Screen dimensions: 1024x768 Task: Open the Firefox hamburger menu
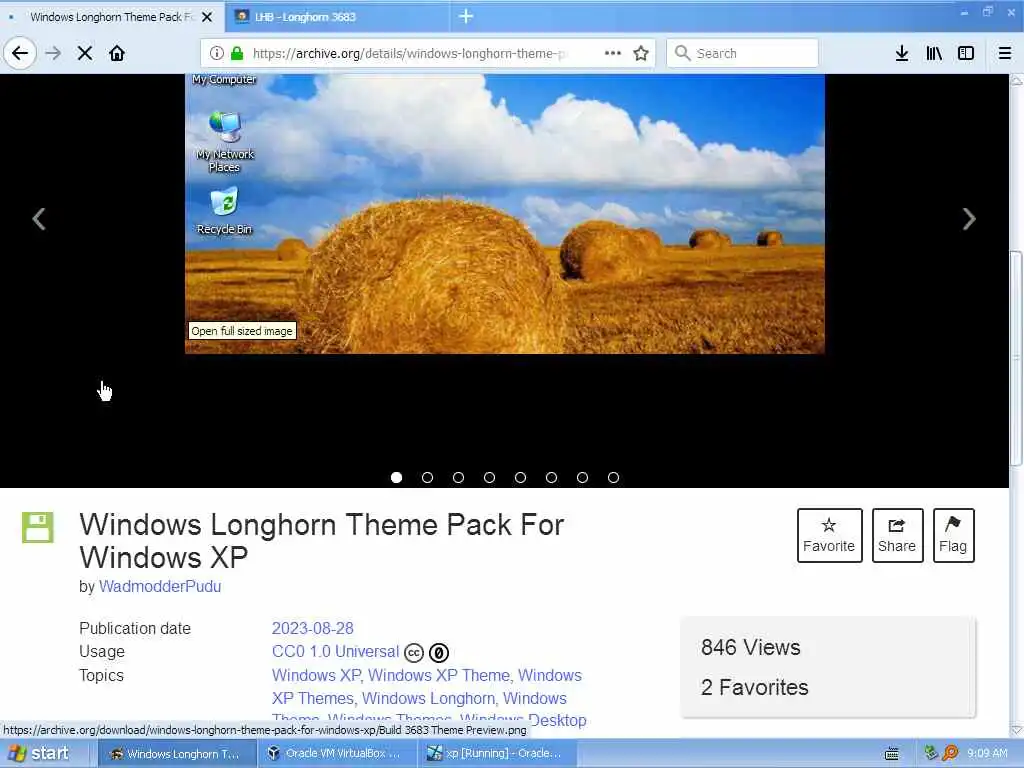(1005, 53)
